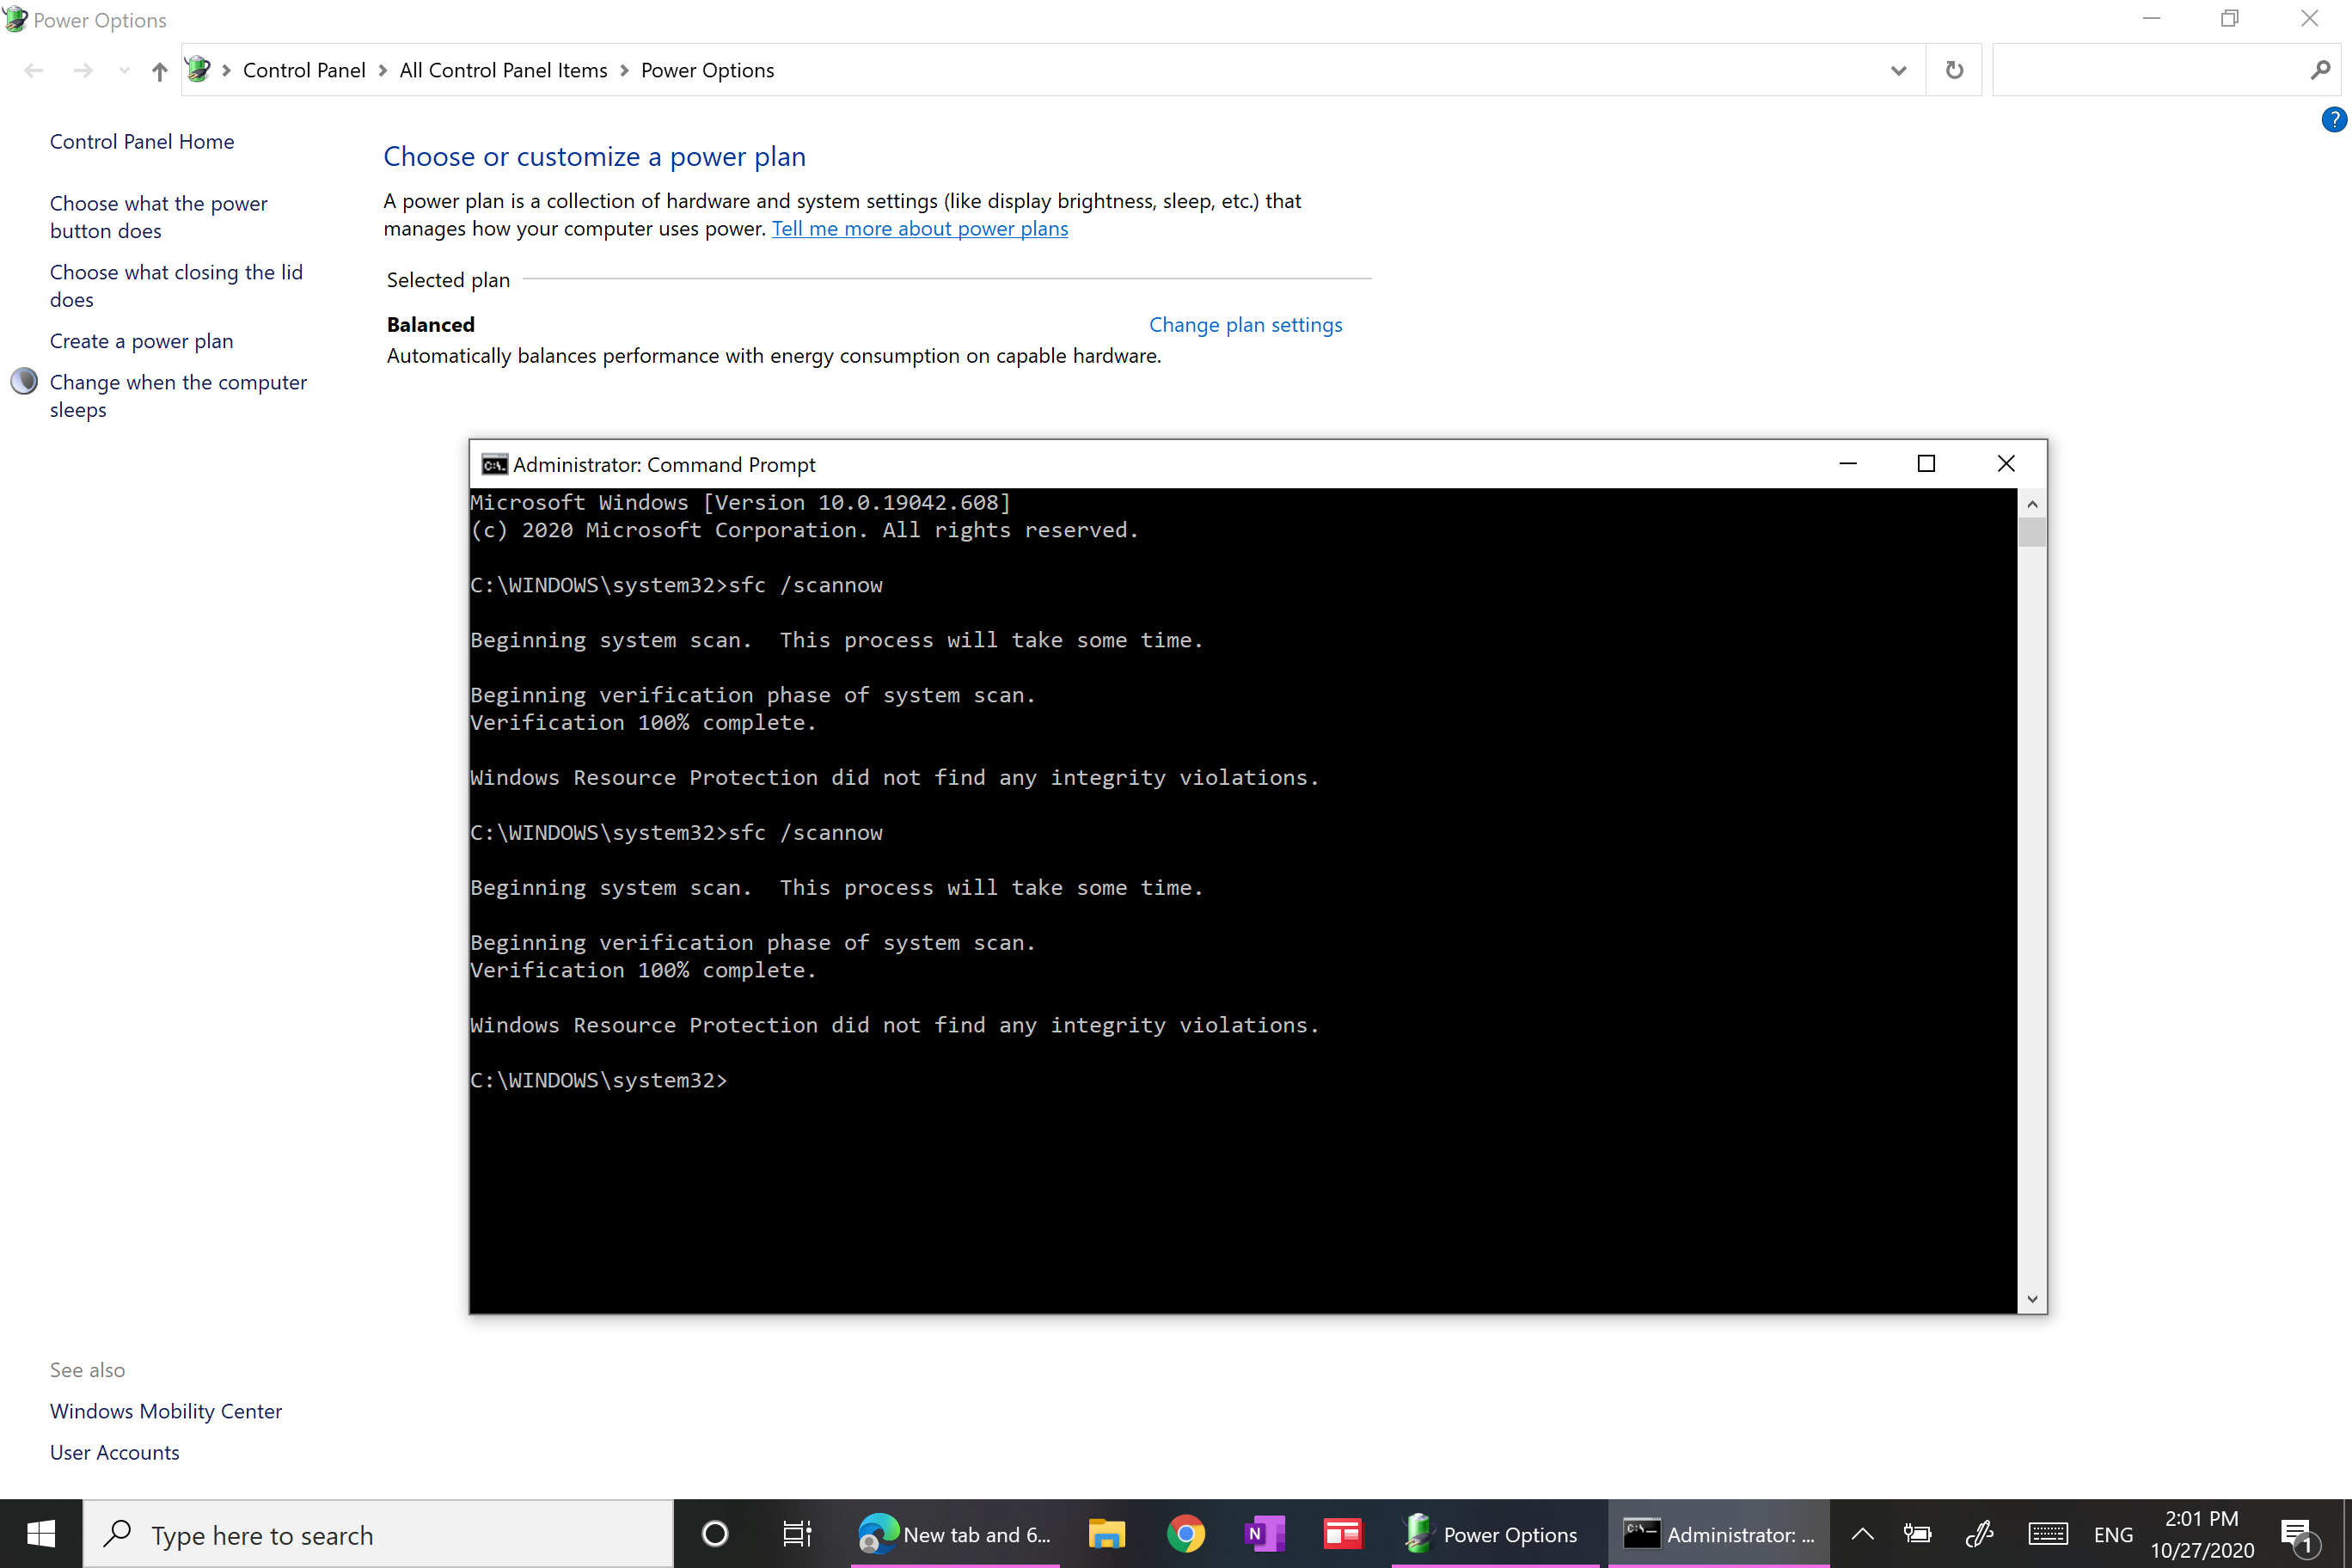This screenshot has width=2352, height=1568.
Task: Click Command Prompt scrollbar down arrow
Action: pyautogui.click(x=2032, y=1299)
